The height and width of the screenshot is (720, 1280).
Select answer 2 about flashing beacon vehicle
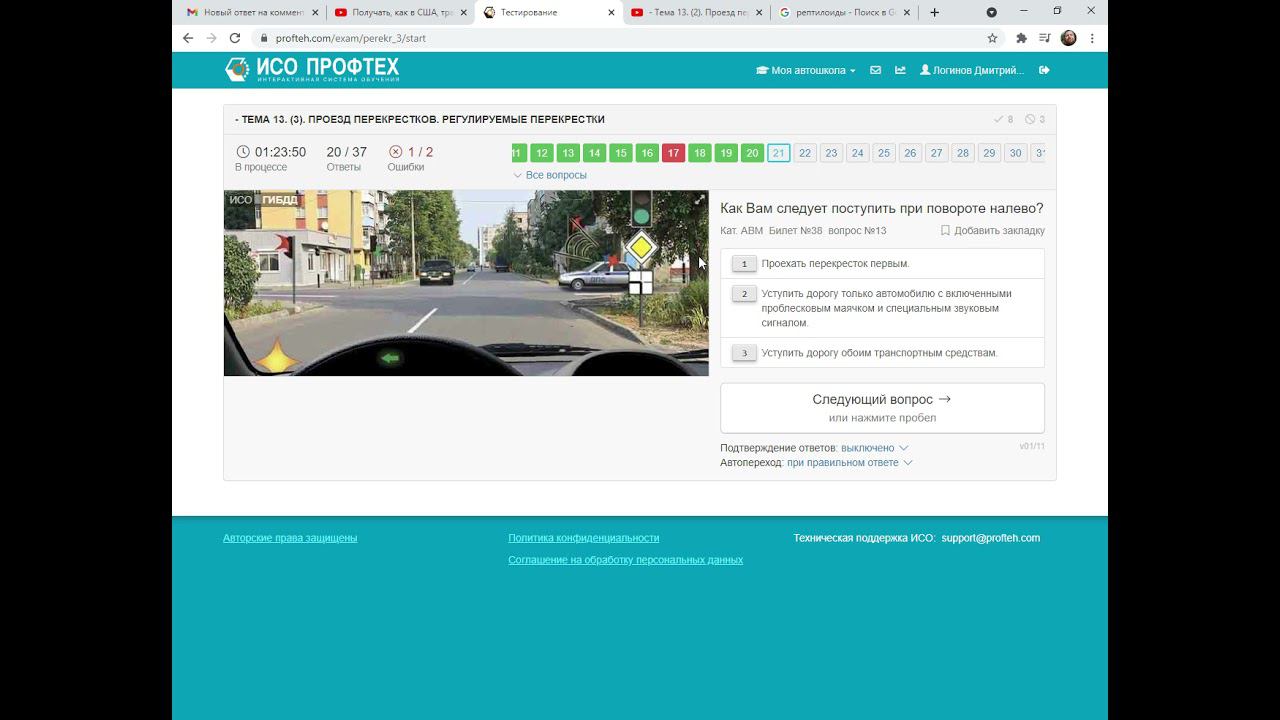882,308
